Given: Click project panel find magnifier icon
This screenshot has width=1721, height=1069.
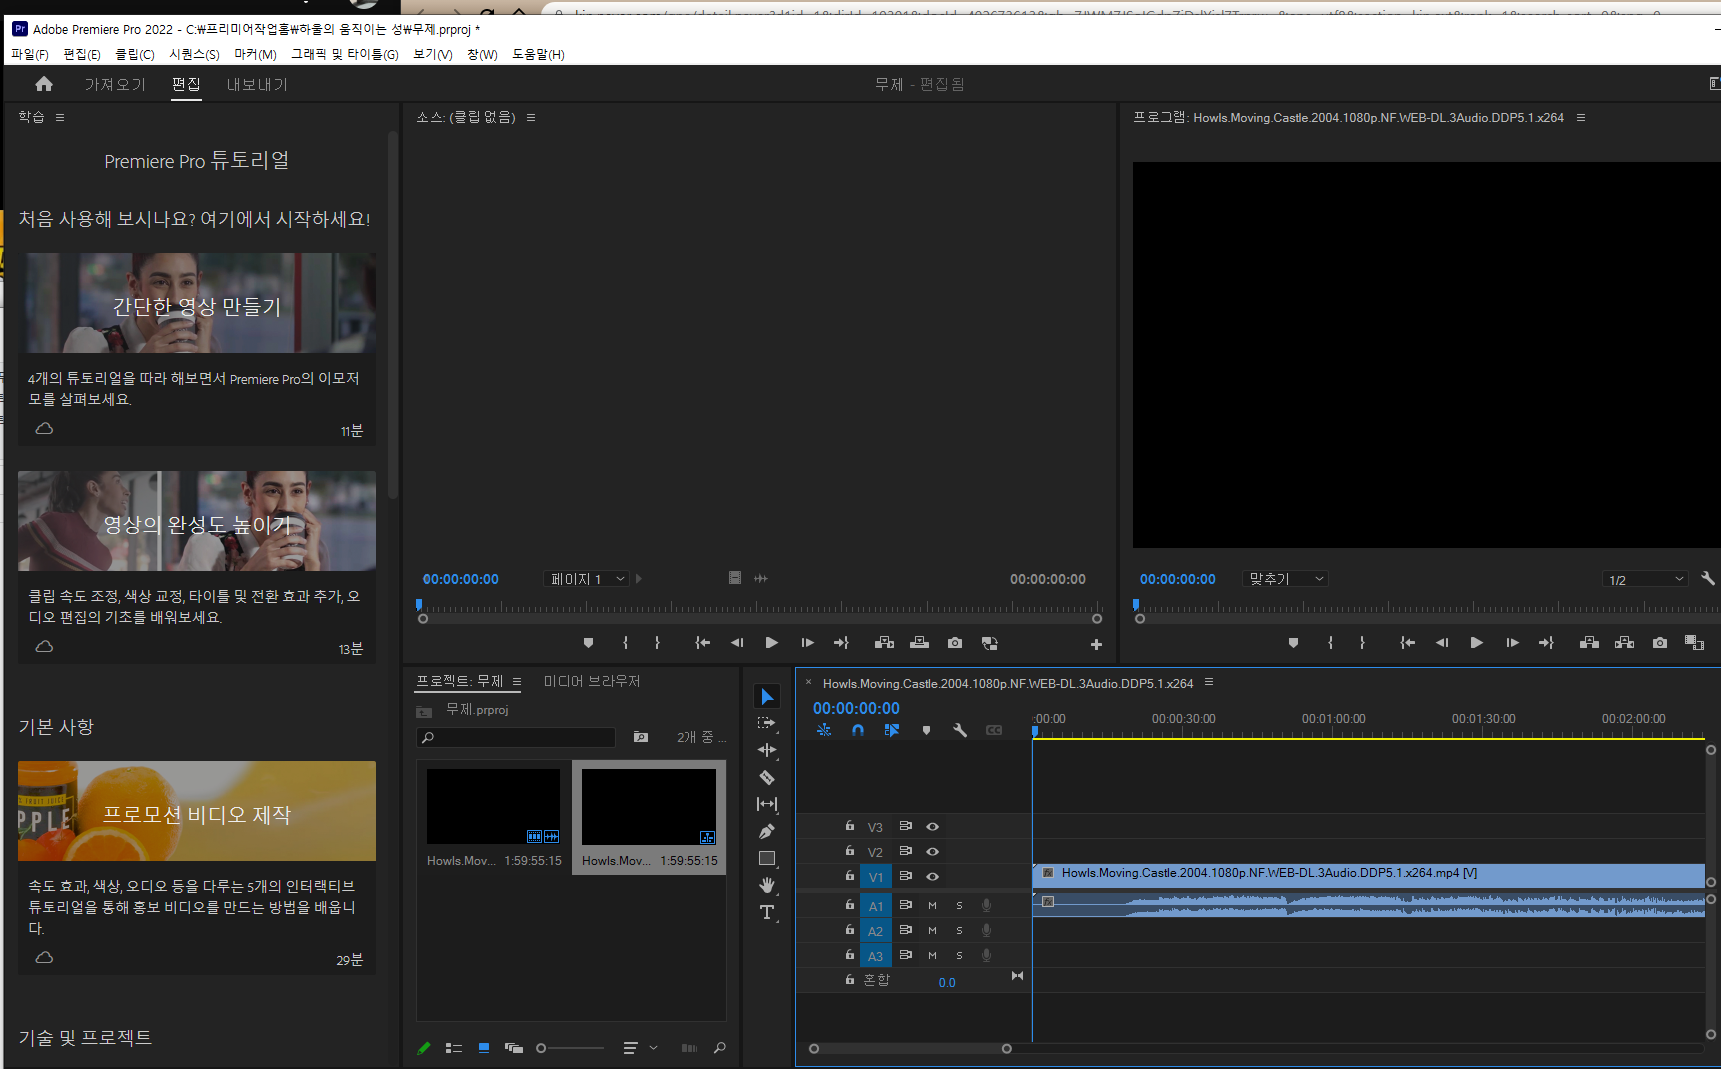Looking at the screenshot, I should (719, 1048).
